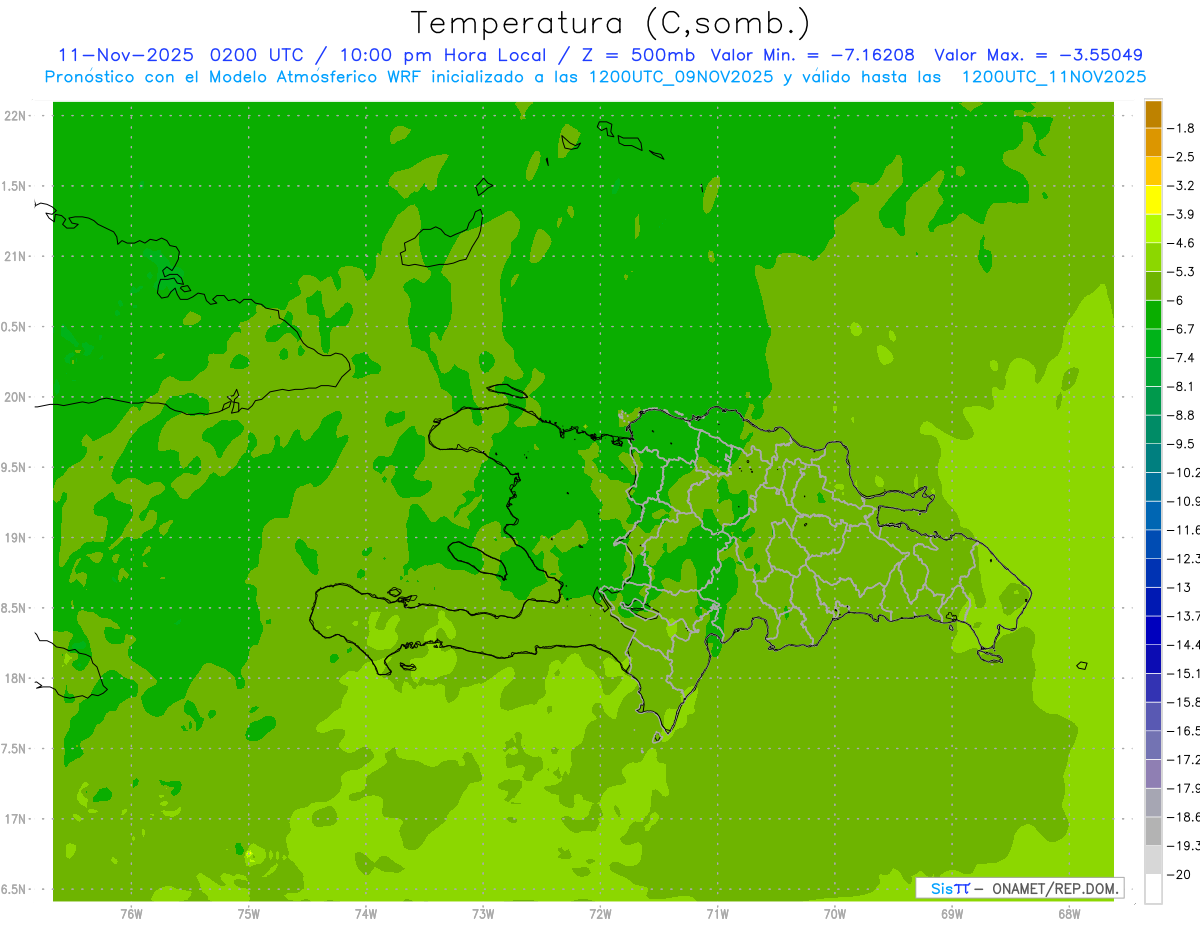Click the '-7.4' colorbar value

tap(1182, 358)
